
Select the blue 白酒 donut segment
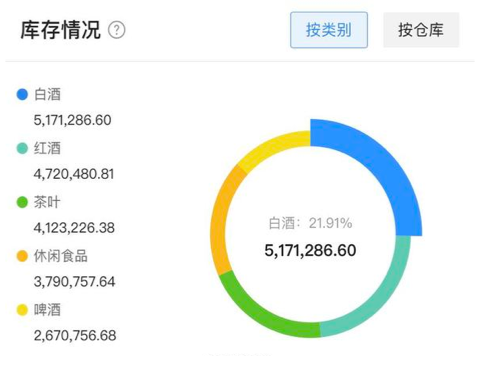[x=382, y=164]
